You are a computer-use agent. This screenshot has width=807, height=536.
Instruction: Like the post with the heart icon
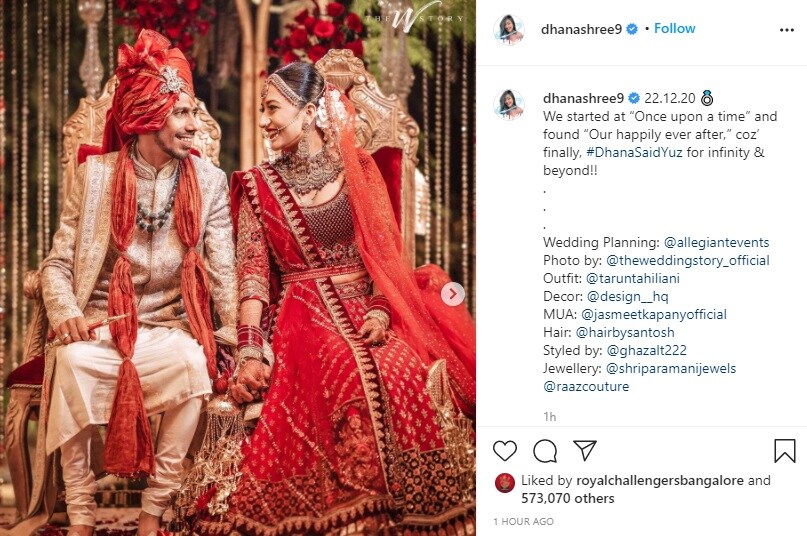pos(504,451)
